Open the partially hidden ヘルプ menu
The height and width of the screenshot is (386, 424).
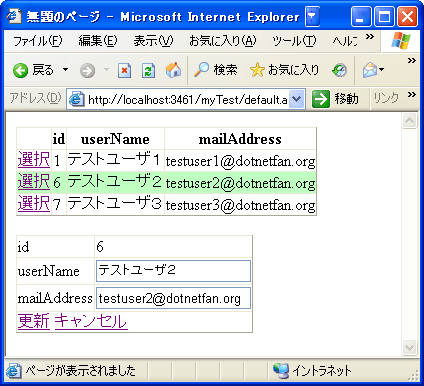point(345,41)
